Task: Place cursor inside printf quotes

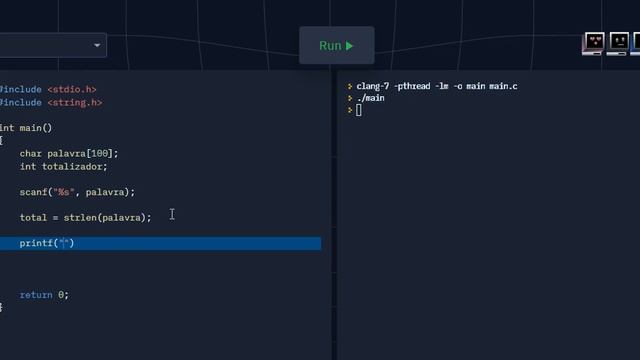Action: 64,243
